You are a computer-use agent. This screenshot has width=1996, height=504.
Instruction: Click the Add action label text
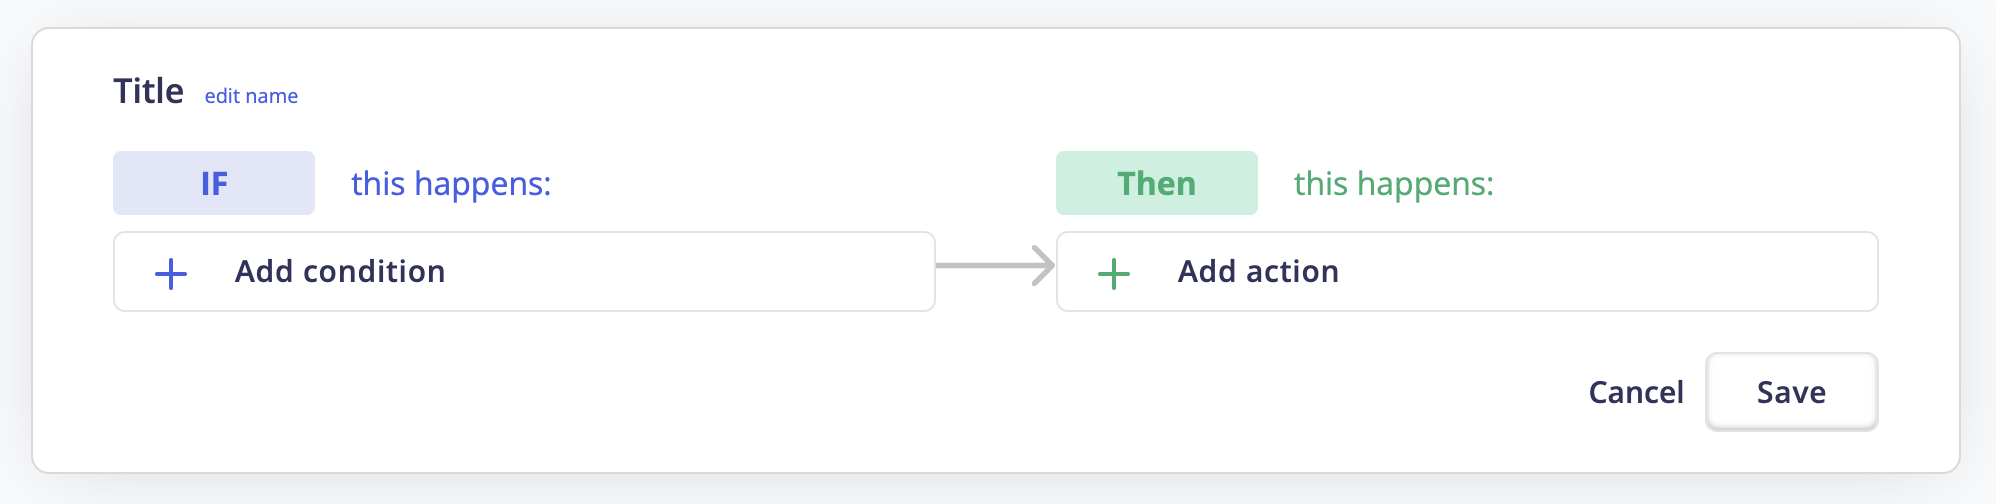pos(1257,272)
